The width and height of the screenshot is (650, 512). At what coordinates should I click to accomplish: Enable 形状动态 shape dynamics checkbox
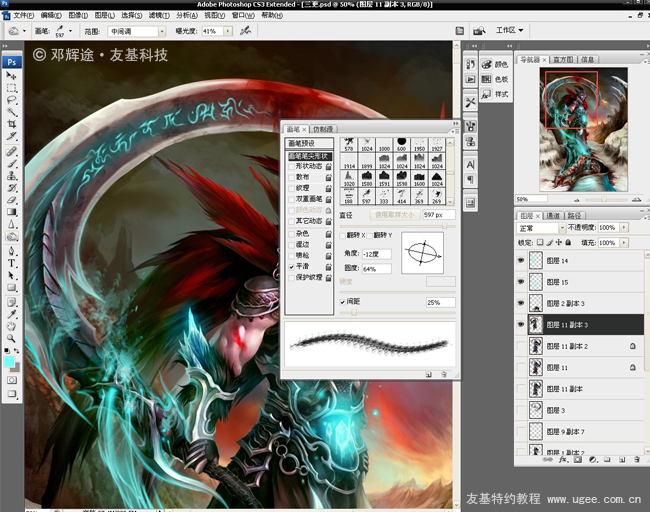click(x=291, y=166)
